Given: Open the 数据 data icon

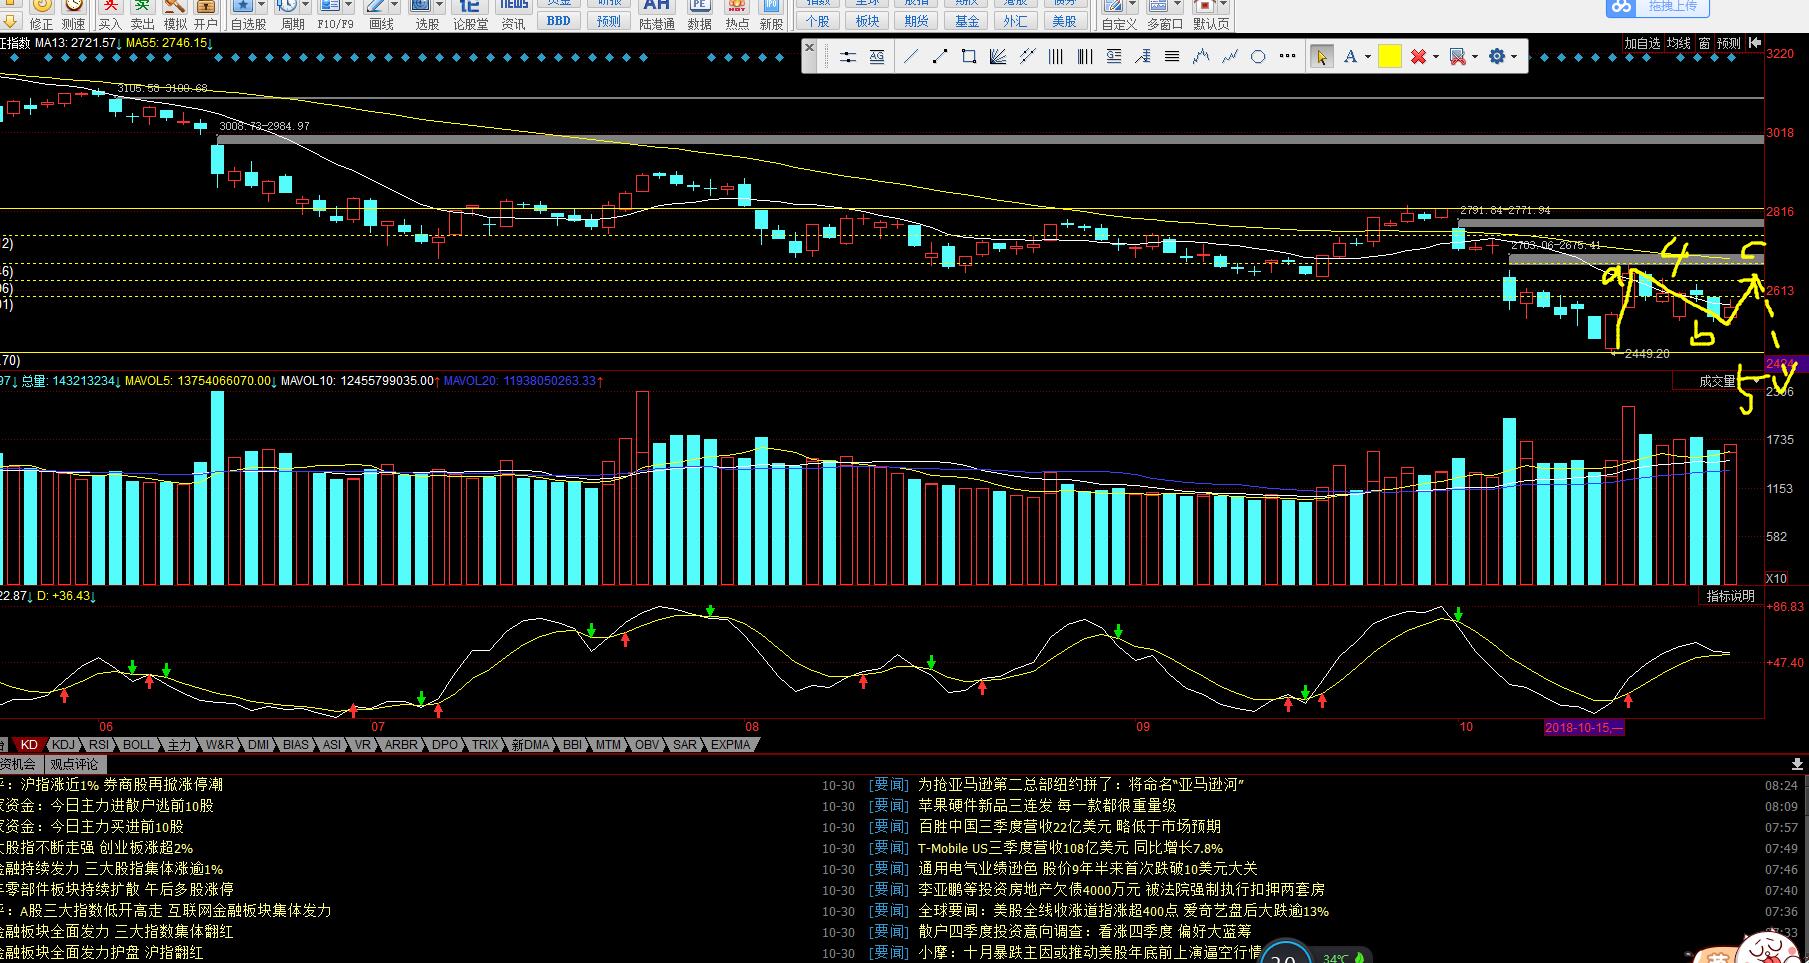Looking at the screenshot, I should [x=700, y=14].
